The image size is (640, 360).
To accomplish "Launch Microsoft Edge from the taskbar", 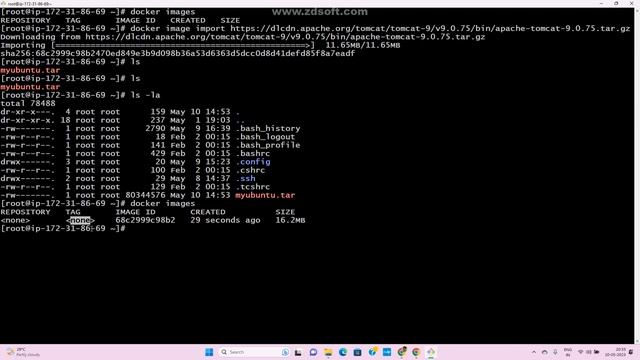I will coord(342,352).
